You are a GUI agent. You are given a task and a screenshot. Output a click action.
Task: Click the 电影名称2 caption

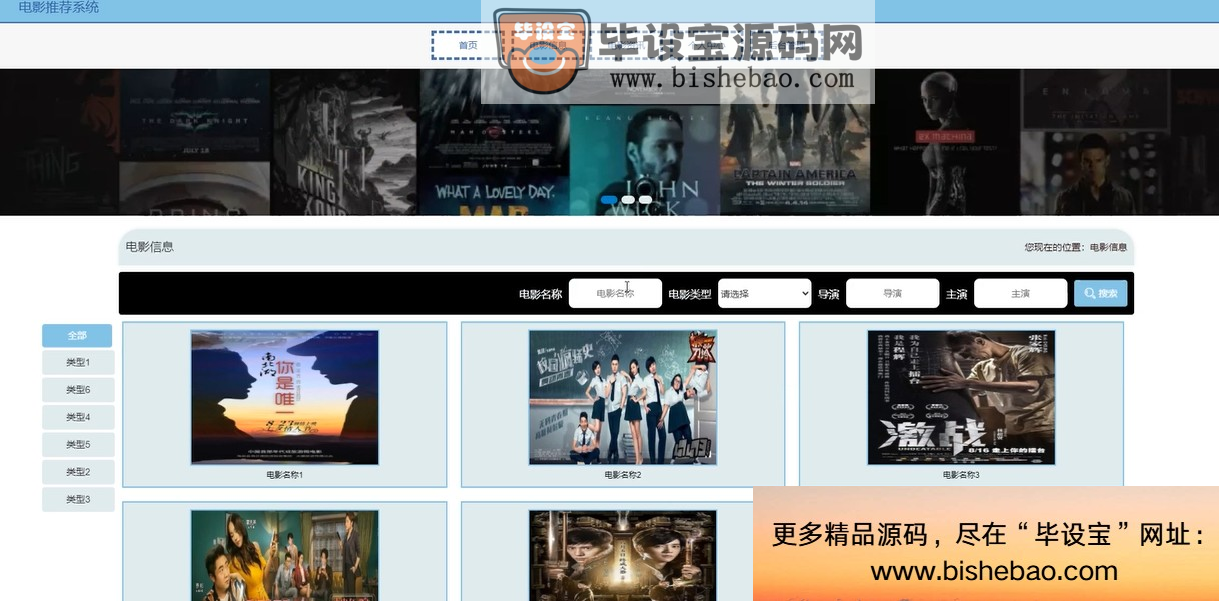pyautogui.click(x=623, y=475)
